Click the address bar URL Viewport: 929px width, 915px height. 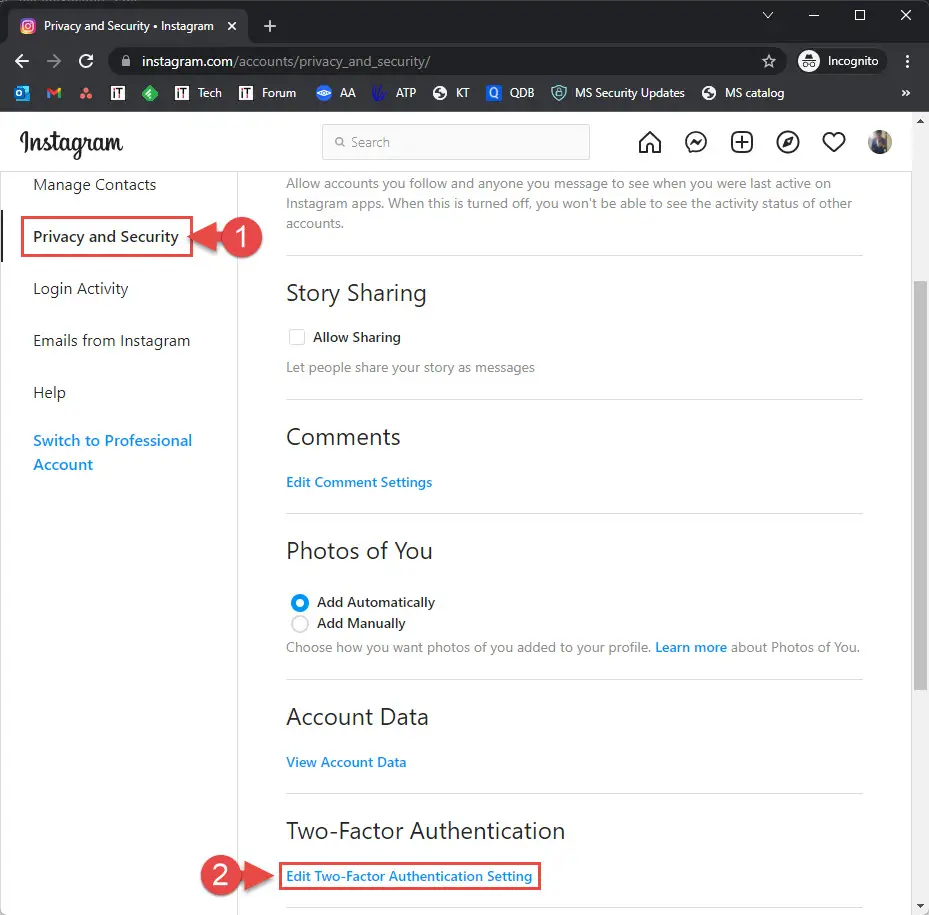(286, 61)
